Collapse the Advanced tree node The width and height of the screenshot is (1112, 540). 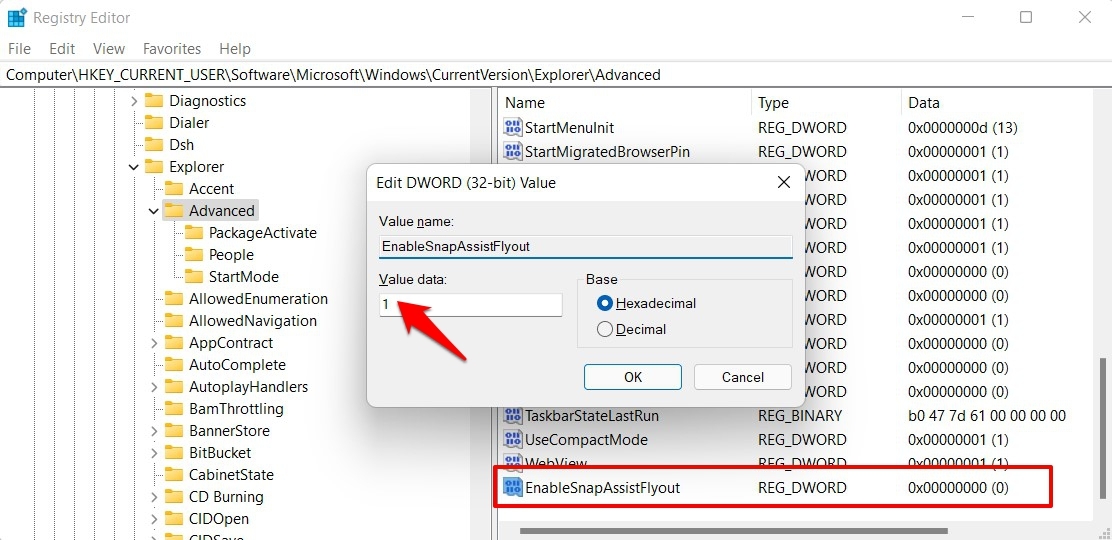[153, 211]
